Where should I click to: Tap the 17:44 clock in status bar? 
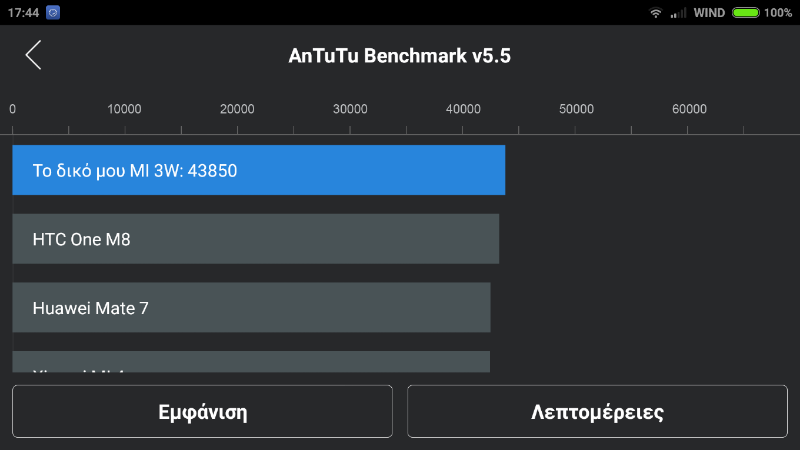23,13
